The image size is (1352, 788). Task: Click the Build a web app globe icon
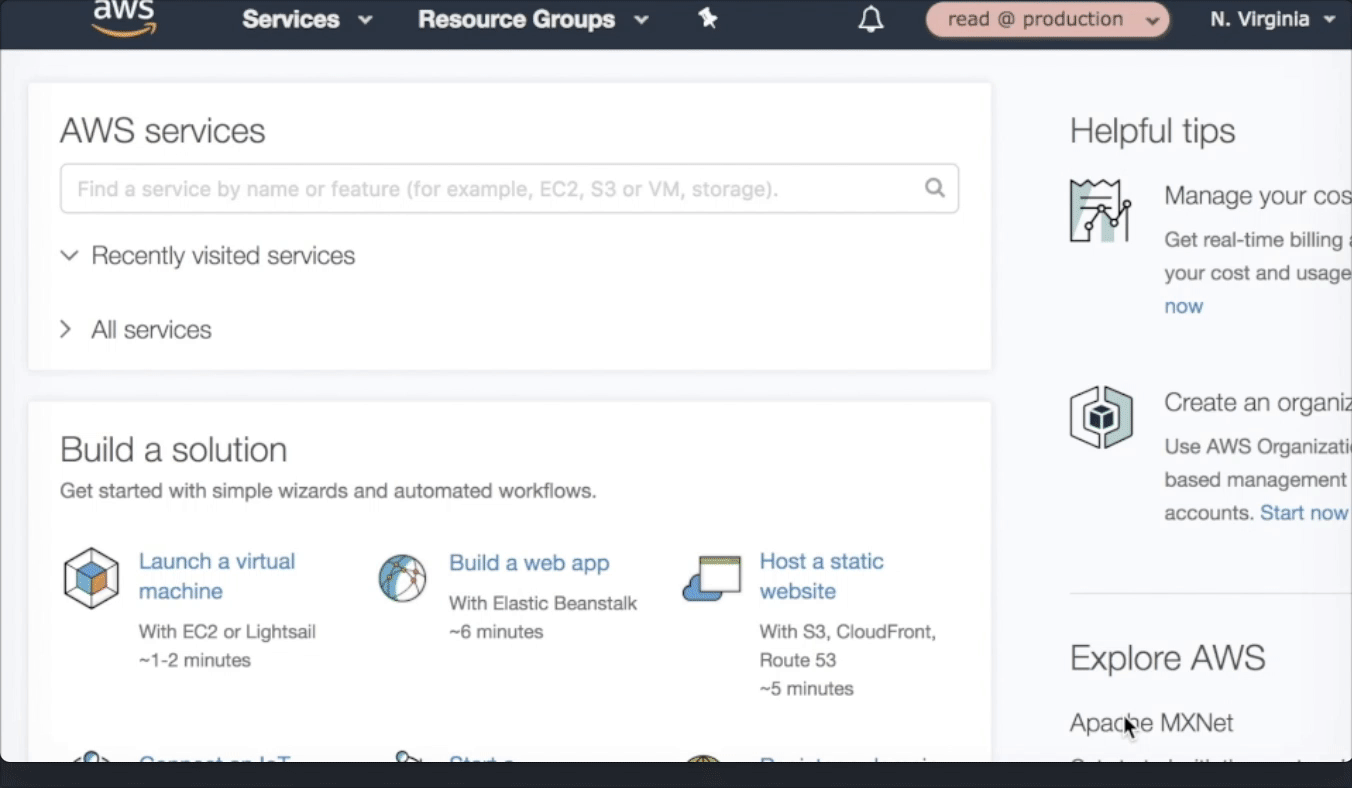tap(402, 578)
